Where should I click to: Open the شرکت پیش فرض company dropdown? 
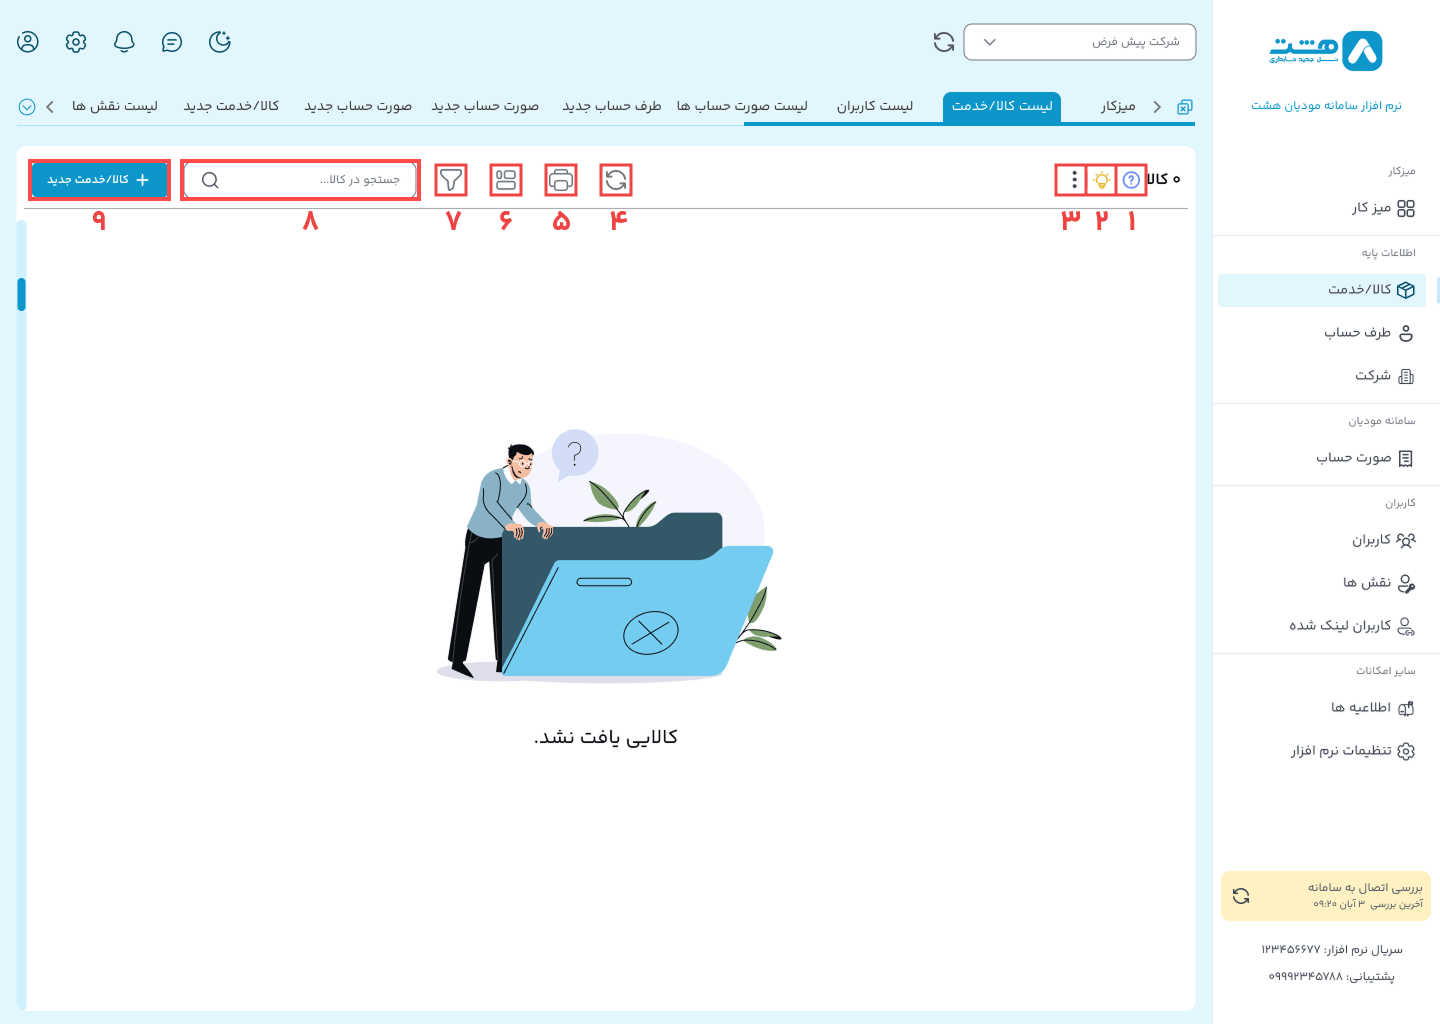pyautogui.click(x=1079, y=42)
